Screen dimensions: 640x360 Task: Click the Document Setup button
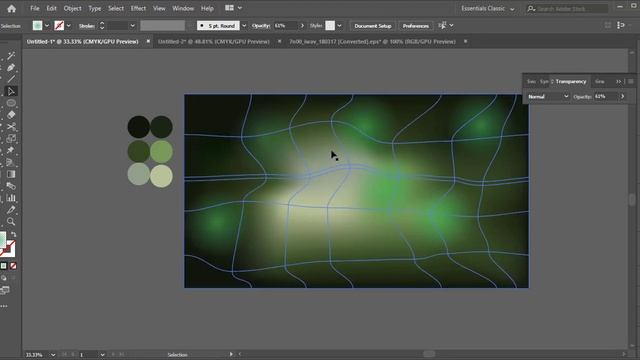[x=373, y=26]
